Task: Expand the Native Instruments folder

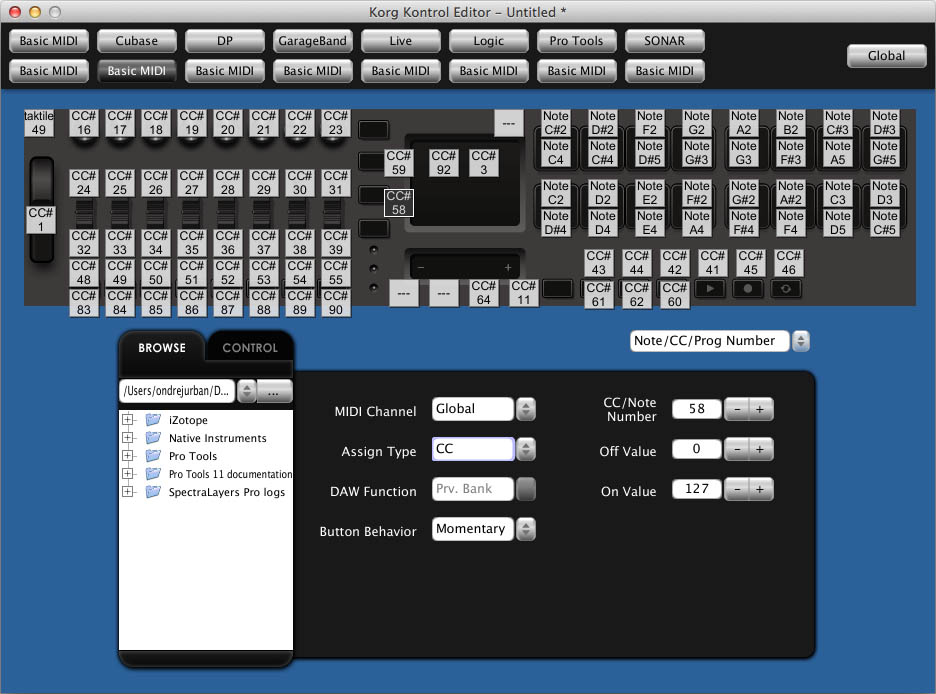Action: [x=127, y=437]
